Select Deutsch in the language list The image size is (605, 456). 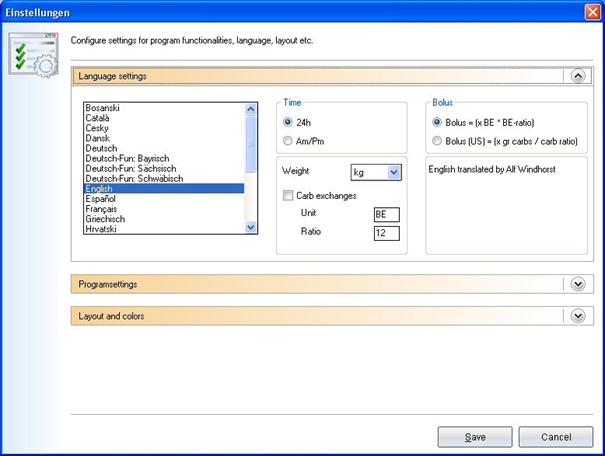pyautogui.click(x=103, y=148)
